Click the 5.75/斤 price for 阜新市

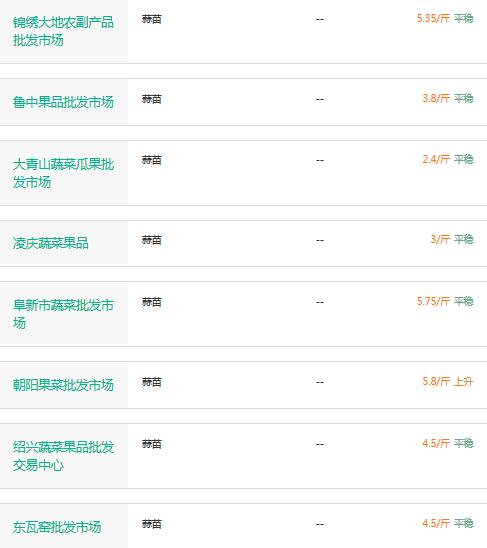tap(433, 301)
